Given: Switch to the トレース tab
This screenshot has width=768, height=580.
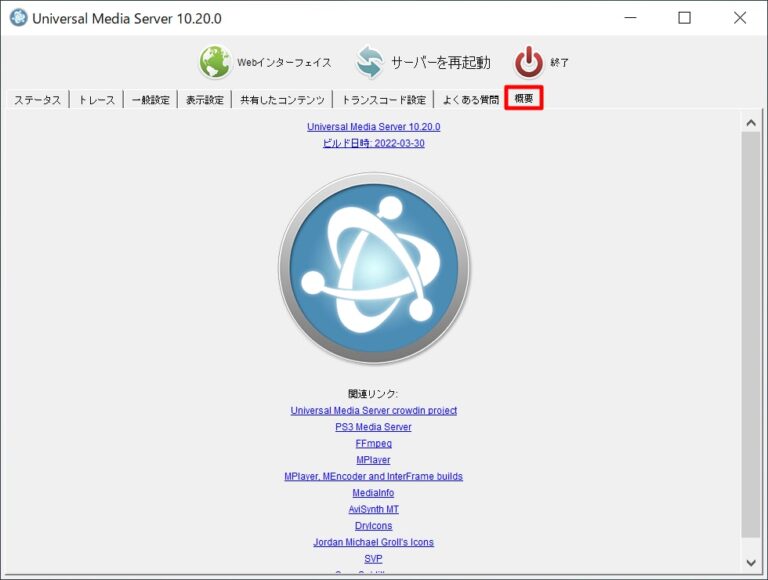Looking at the screenshot, I should tap(96, 100).
